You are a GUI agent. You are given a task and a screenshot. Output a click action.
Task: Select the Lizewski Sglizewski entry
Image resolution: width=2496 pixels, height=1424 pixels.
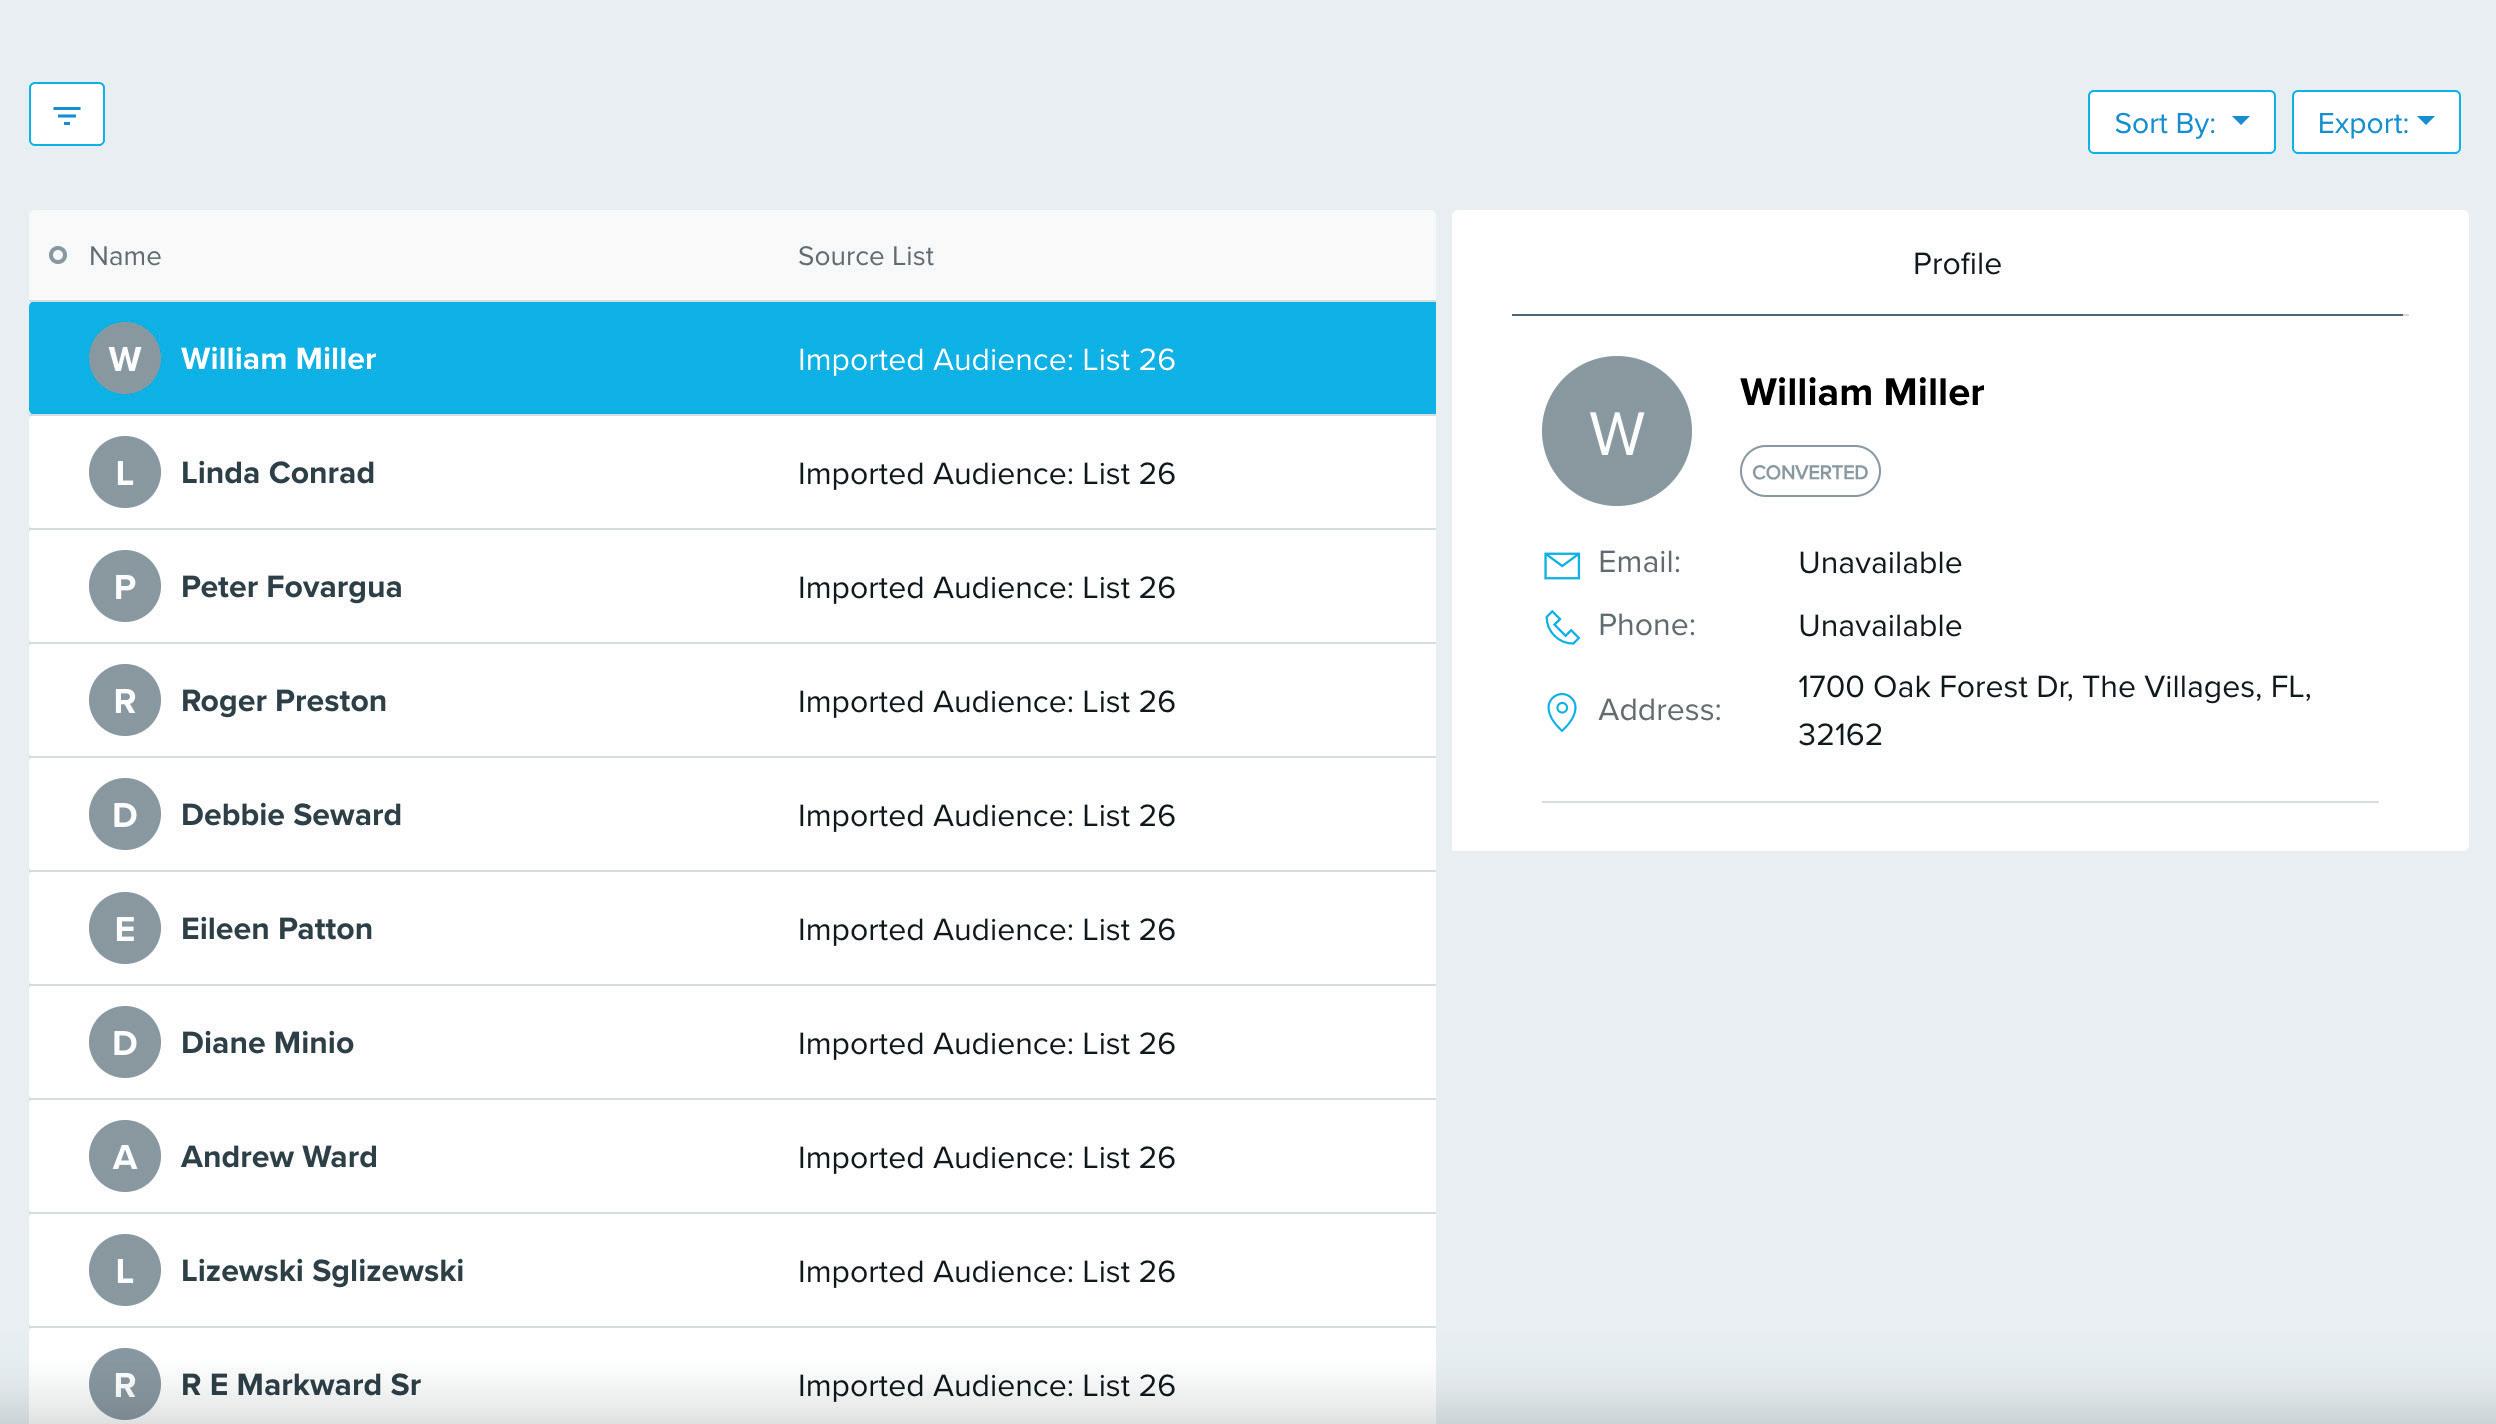point(322,1271)
